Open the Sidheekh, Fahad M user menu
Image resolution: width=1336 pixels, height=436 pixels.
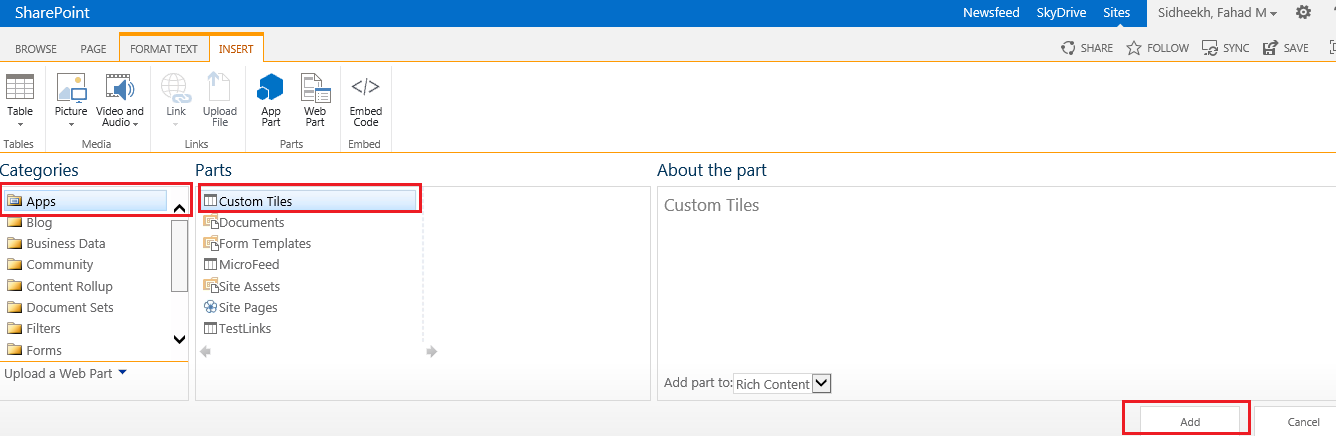tap(1217, 13)
